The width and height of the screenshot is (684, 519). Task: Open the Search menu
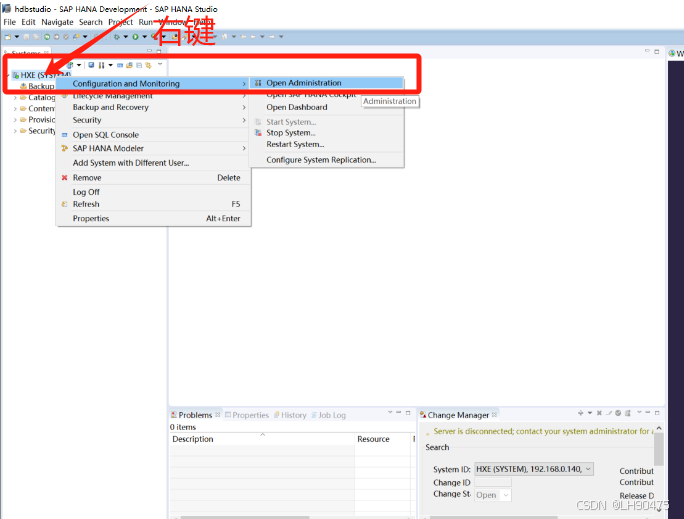(x=90, y=22)
